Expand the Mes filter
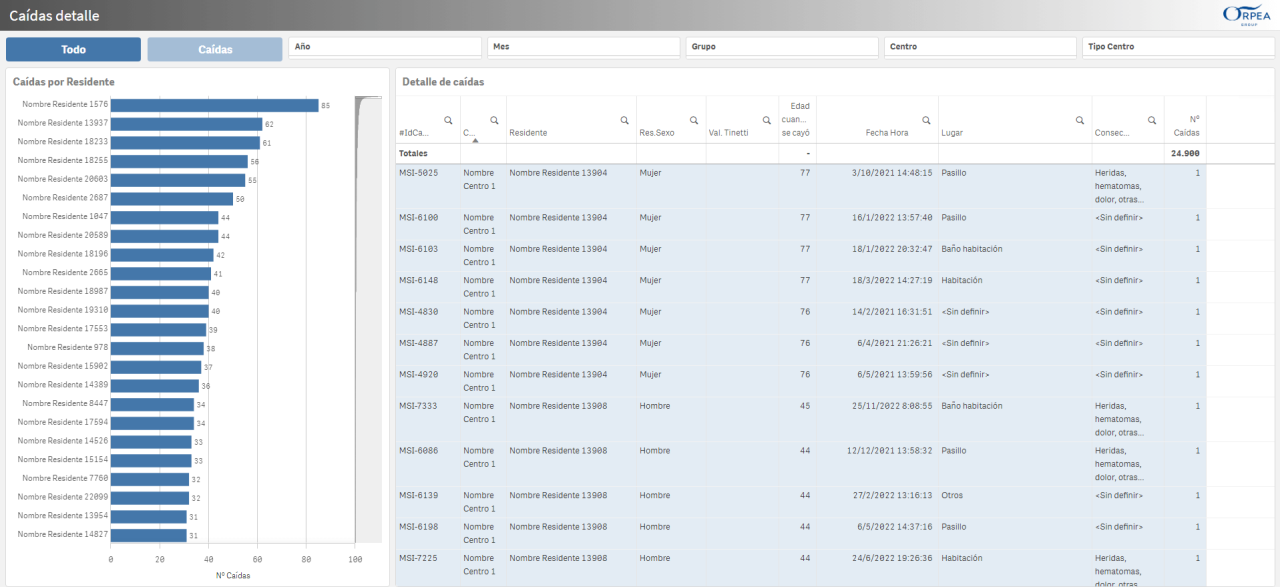1280x587 pixels. click(x=583, y=47)
